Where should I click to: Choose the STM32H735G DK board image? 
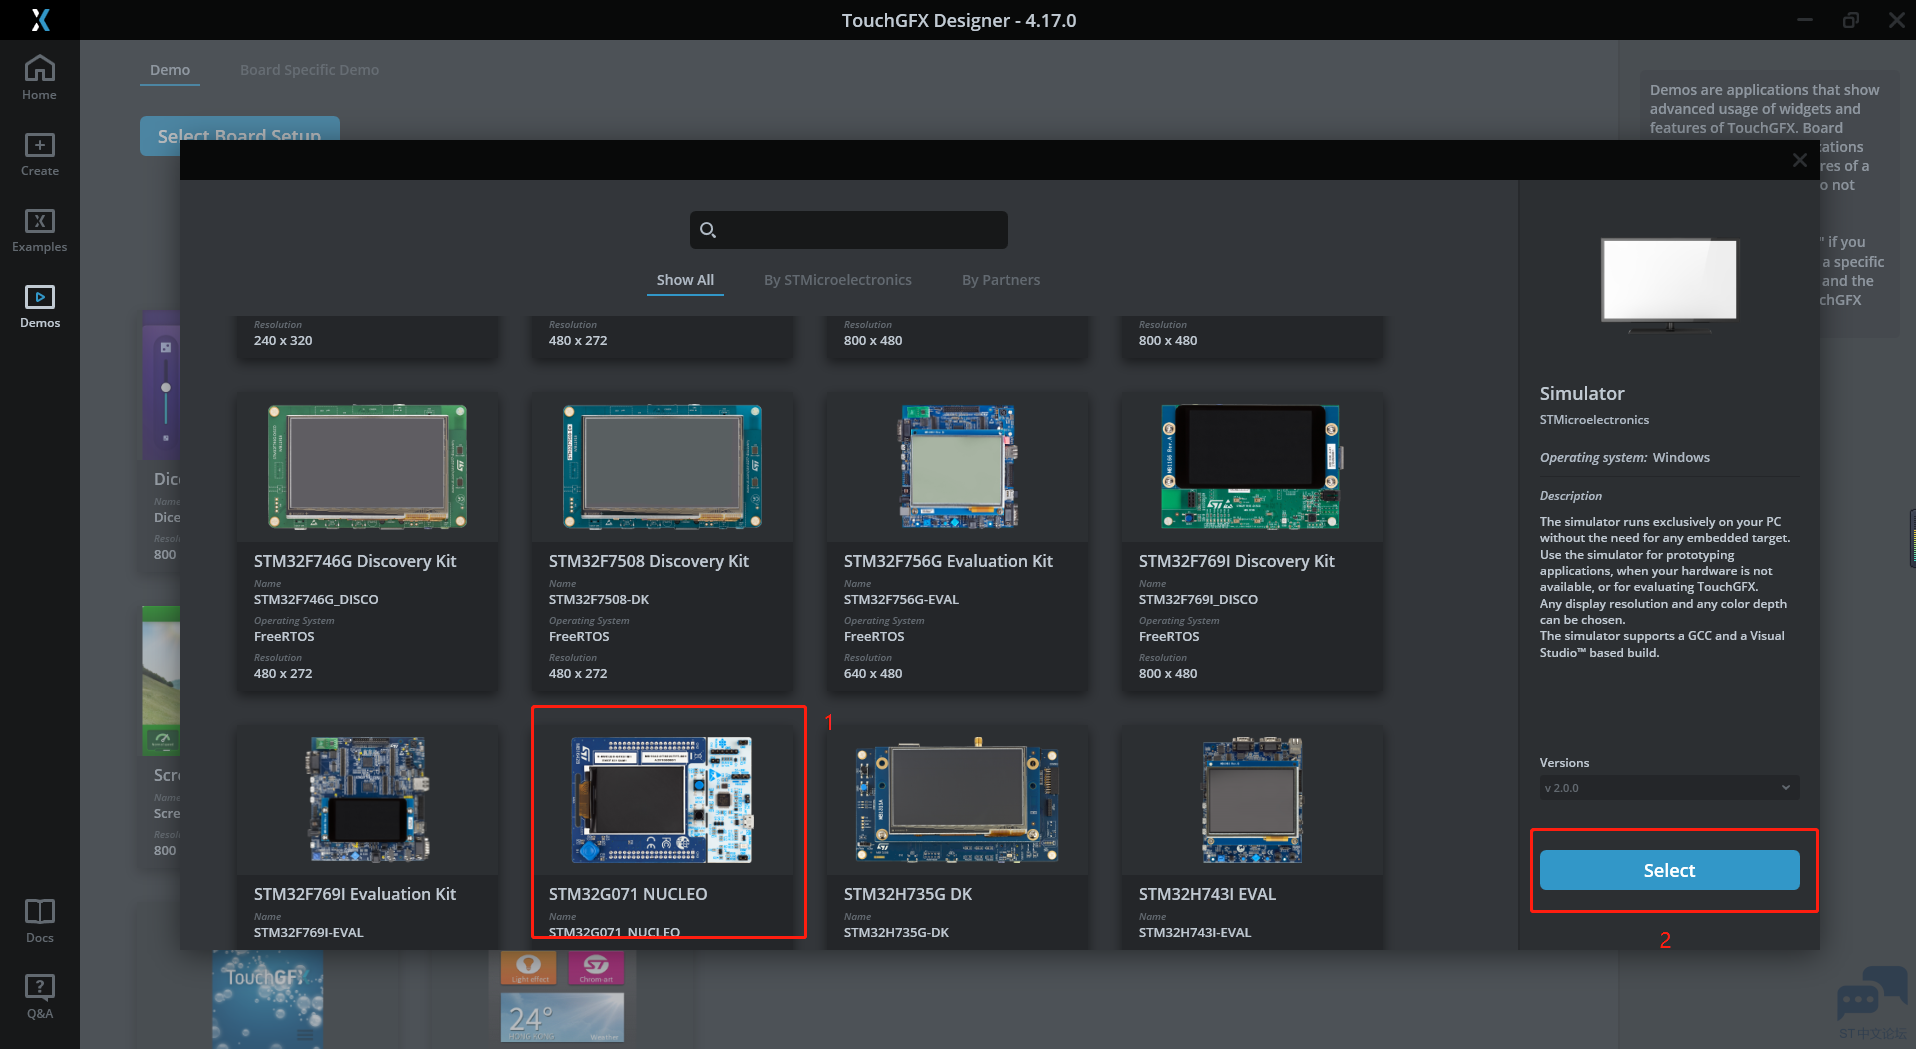[x=958, y=800]
